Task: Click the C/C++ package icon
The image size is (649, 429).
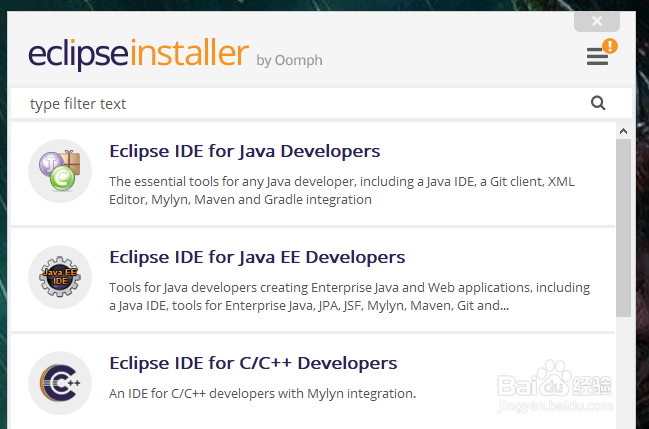Action: (x=60, y=383)
